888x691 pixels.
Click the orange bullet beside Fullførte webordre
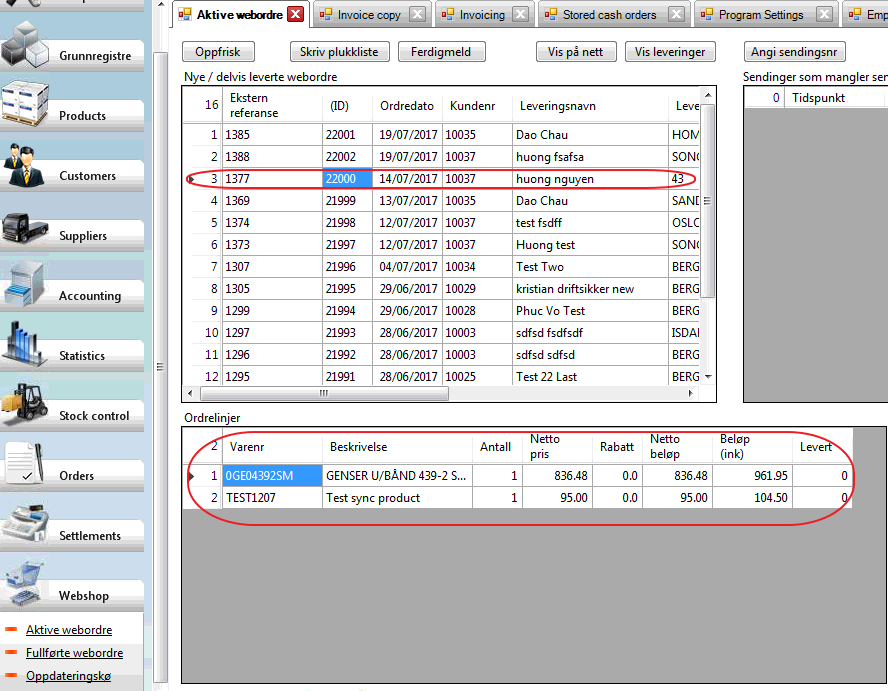coord(11,652)
